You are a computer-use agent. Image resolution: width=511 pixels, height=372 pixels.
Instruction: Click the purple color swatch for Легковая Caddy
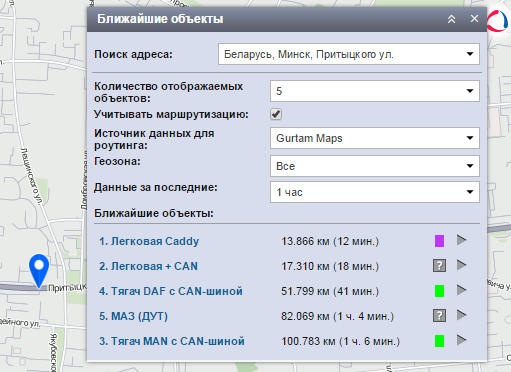coord(439,241)
